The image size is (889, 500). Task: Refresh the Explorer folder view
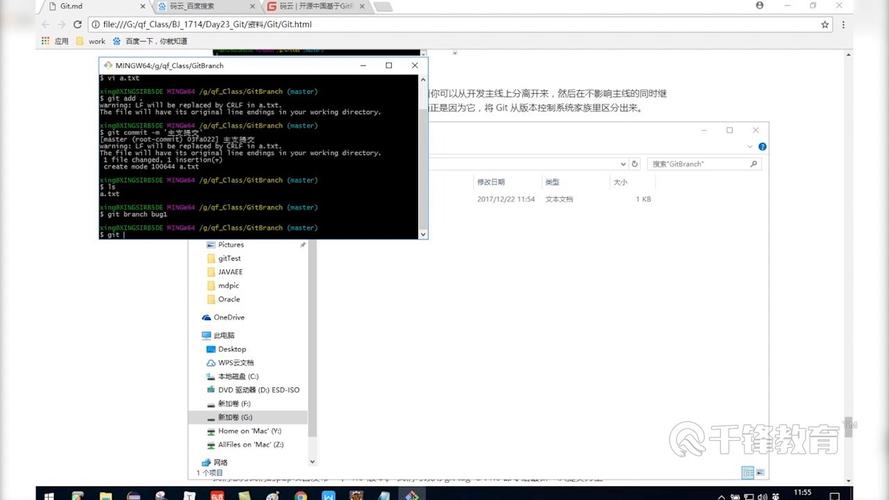(x=634, y=164)
